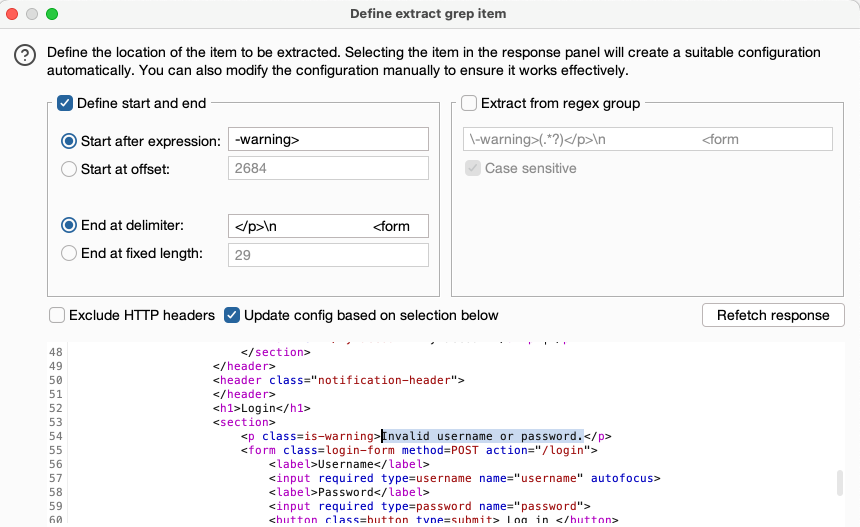860x527 pixels.
Task: Edit the Start after expression text field
Action: (328, 140)
